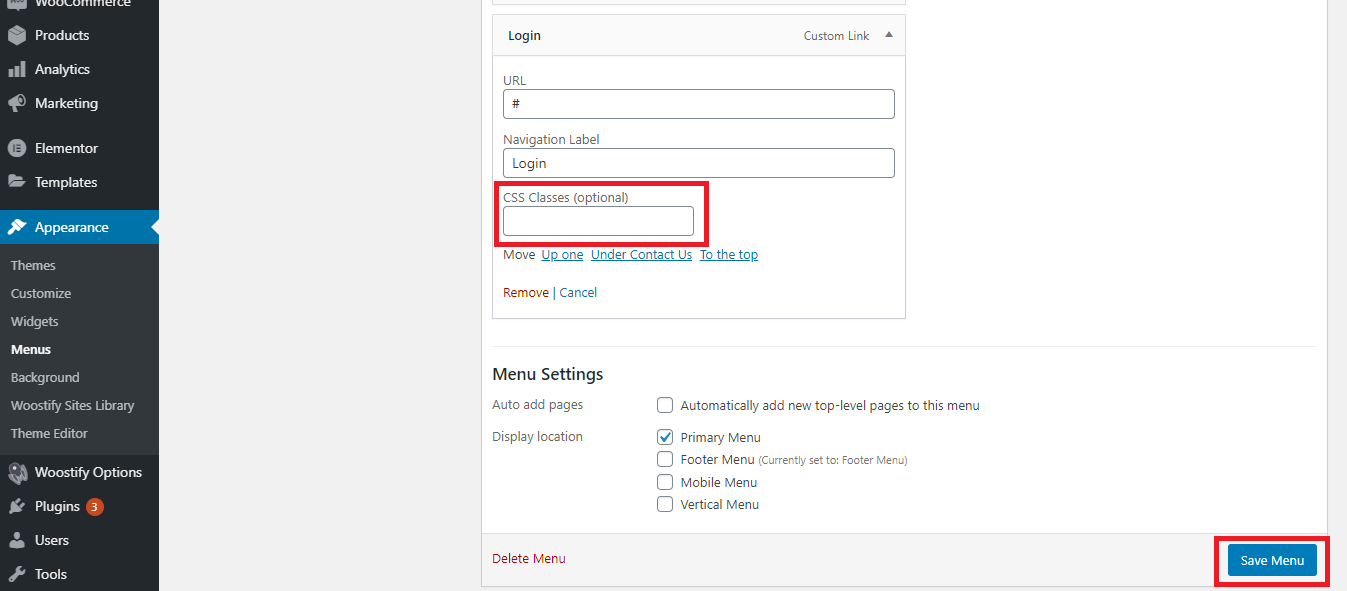Go to Theme Editor under Appearance
Viewport: 1347px width, 591px height.
click(x=49, y=433)
